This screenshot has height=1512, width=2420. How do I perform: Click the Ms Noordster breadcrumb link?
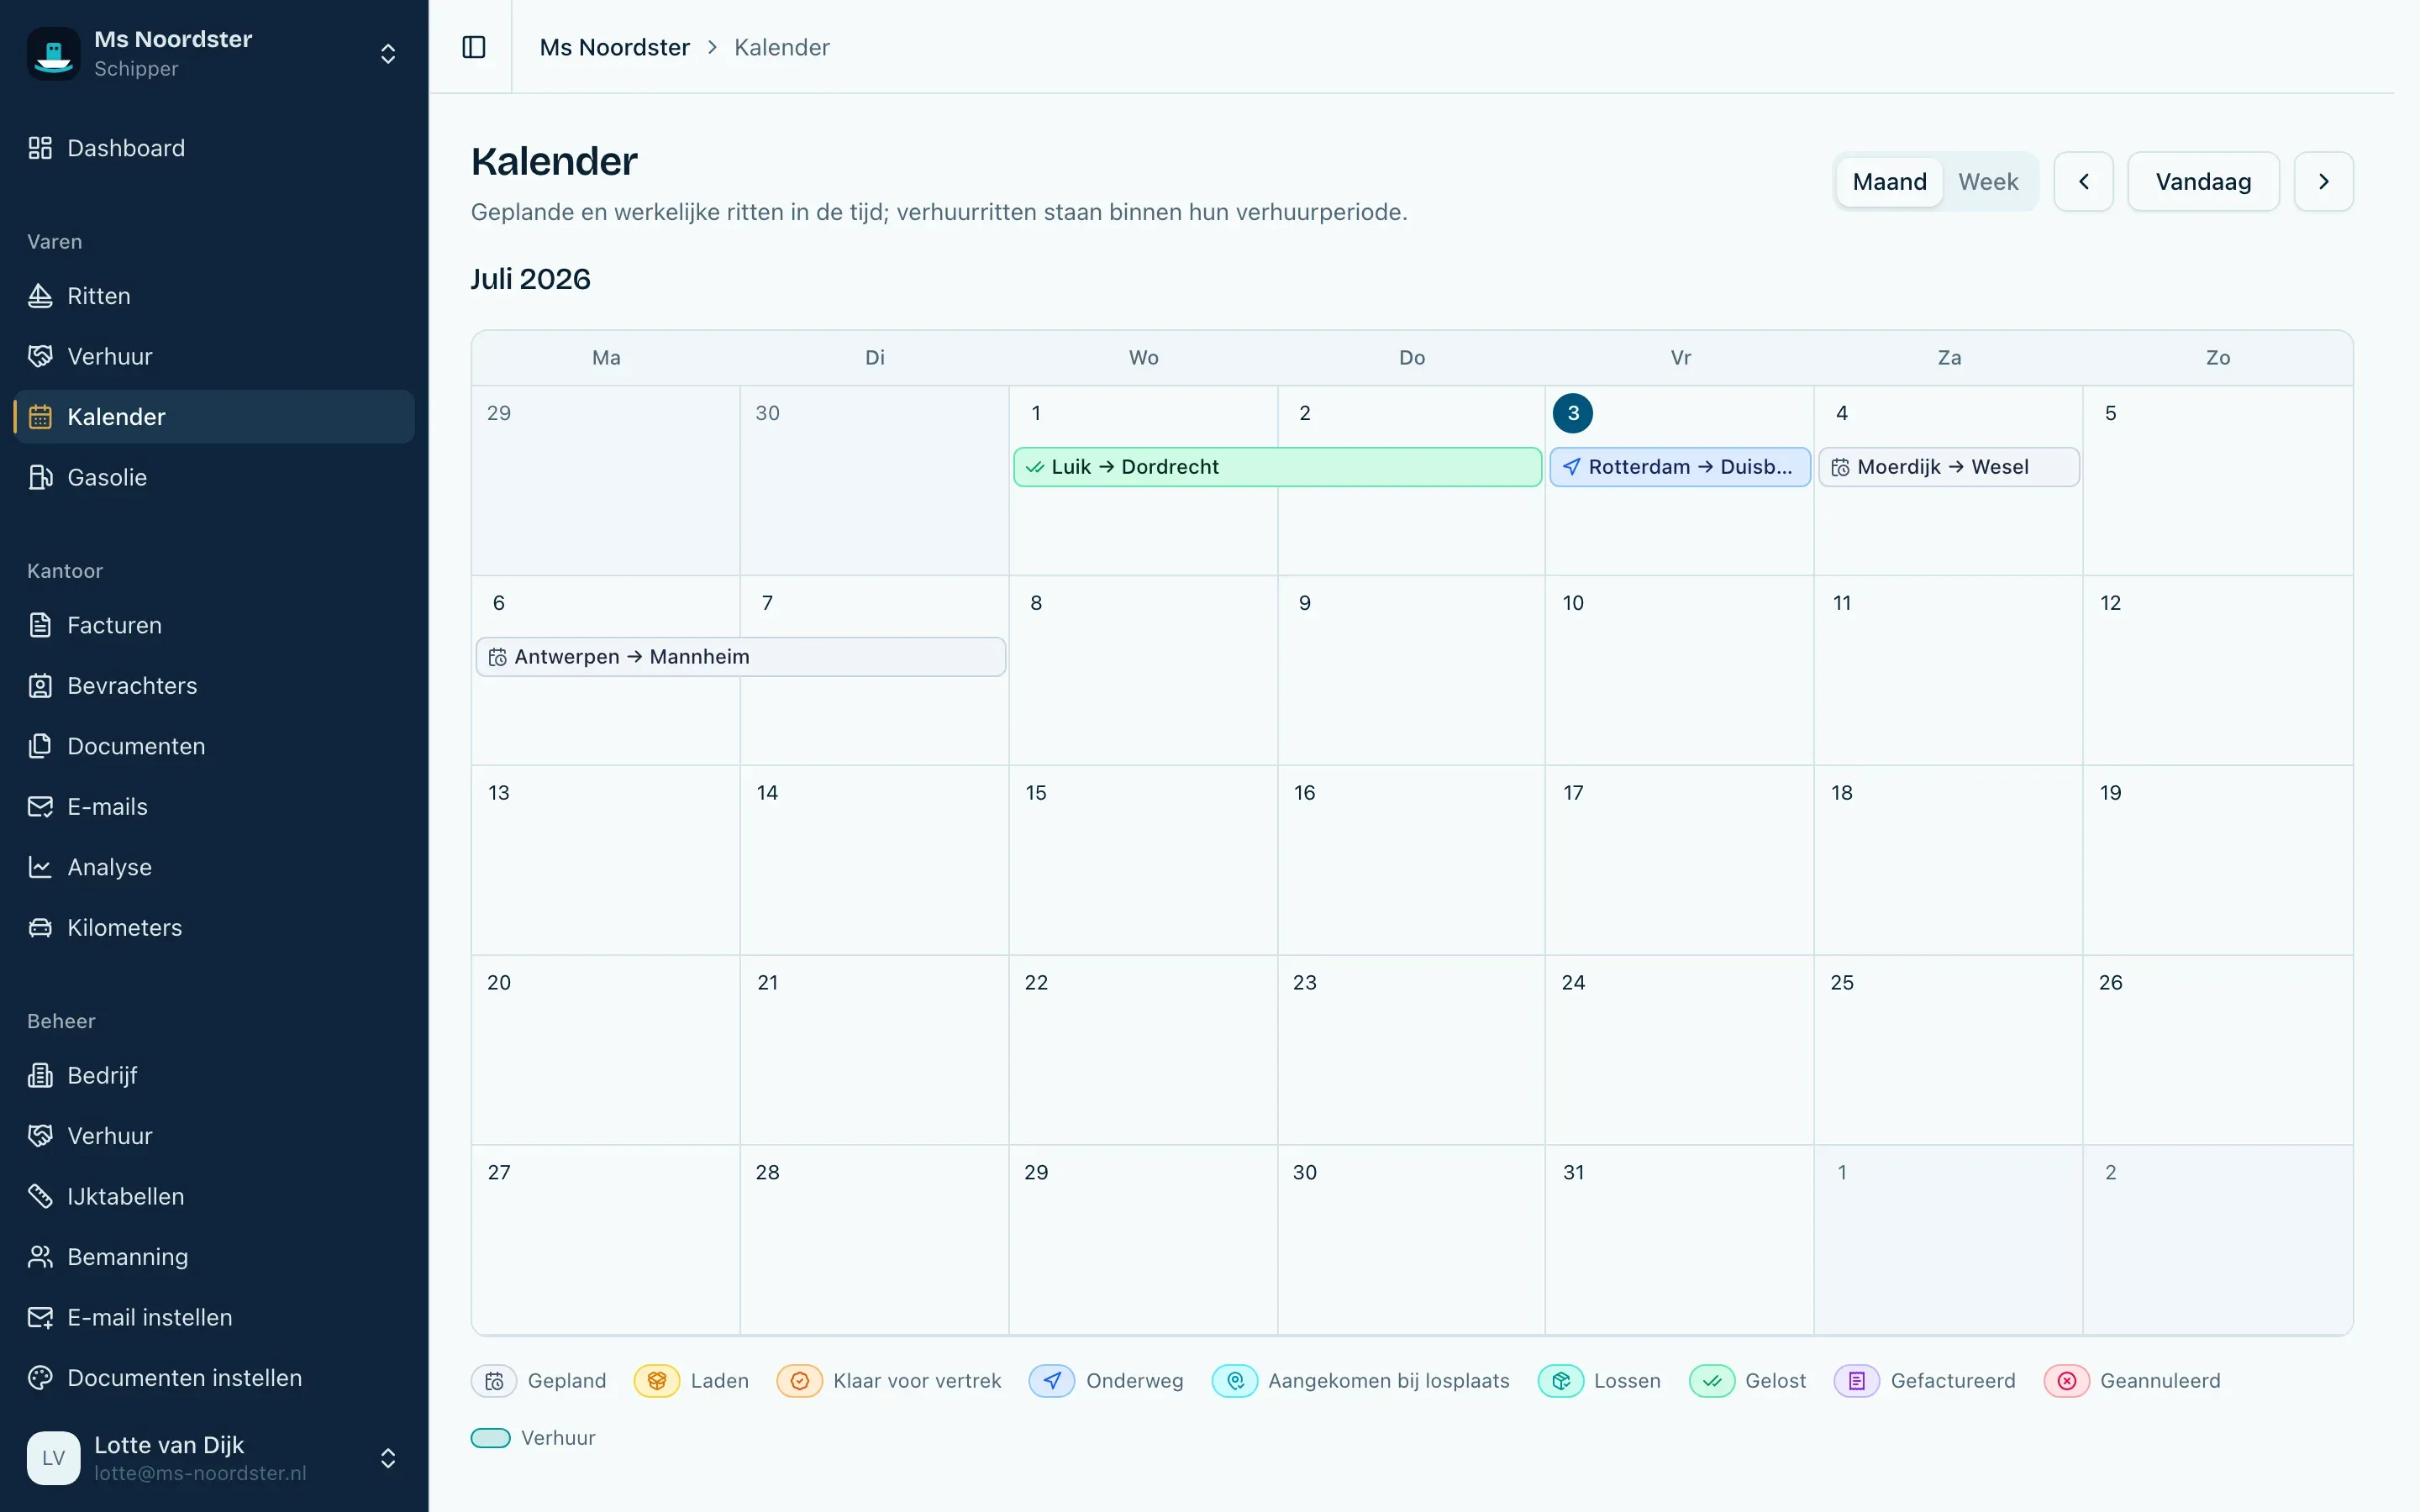614,47
